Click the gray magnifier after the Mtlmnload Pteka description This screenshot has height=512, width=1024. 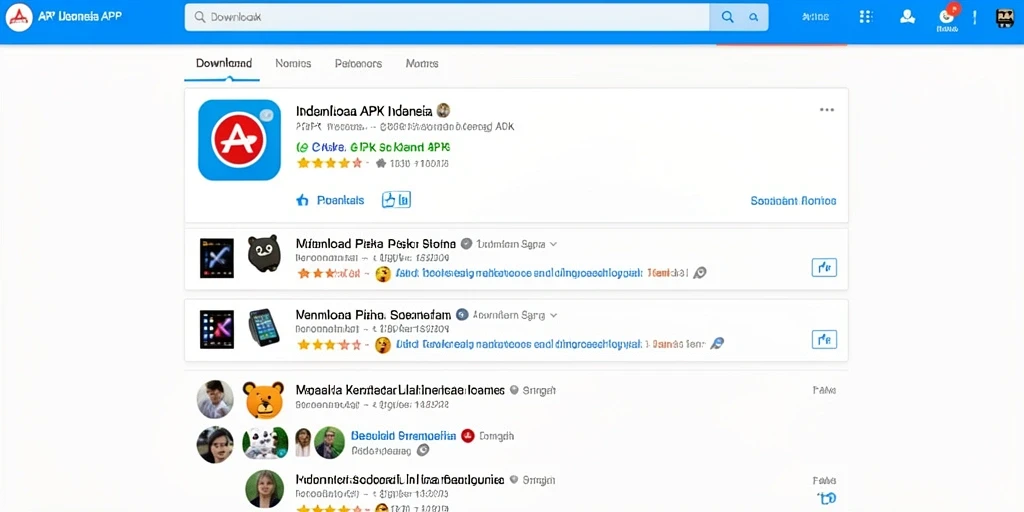[699, 273]
